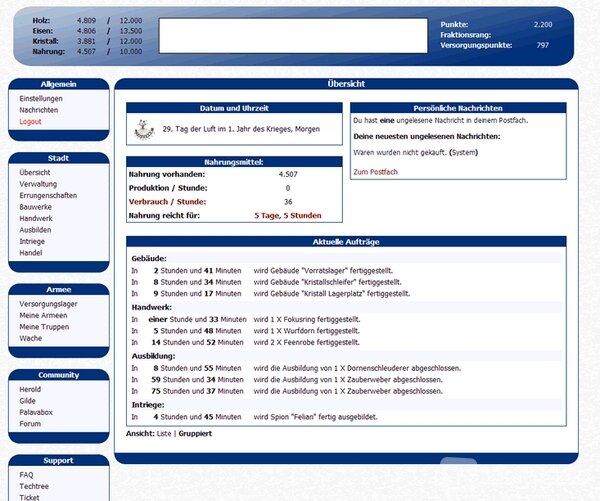Screen dimensions: 600x501
Task: Go to Verwaltung under Stadt
Action: click(x=37, y=184)
